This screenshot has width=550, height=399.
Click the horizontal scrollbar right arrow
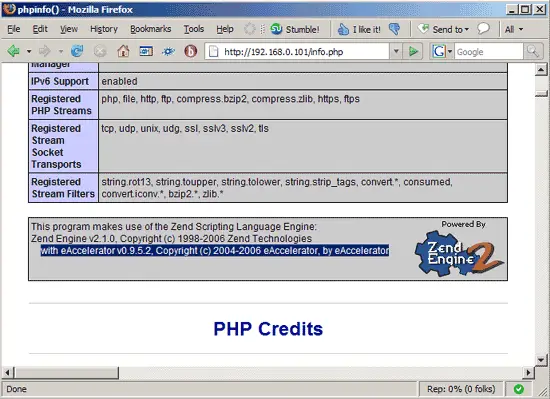528,372
